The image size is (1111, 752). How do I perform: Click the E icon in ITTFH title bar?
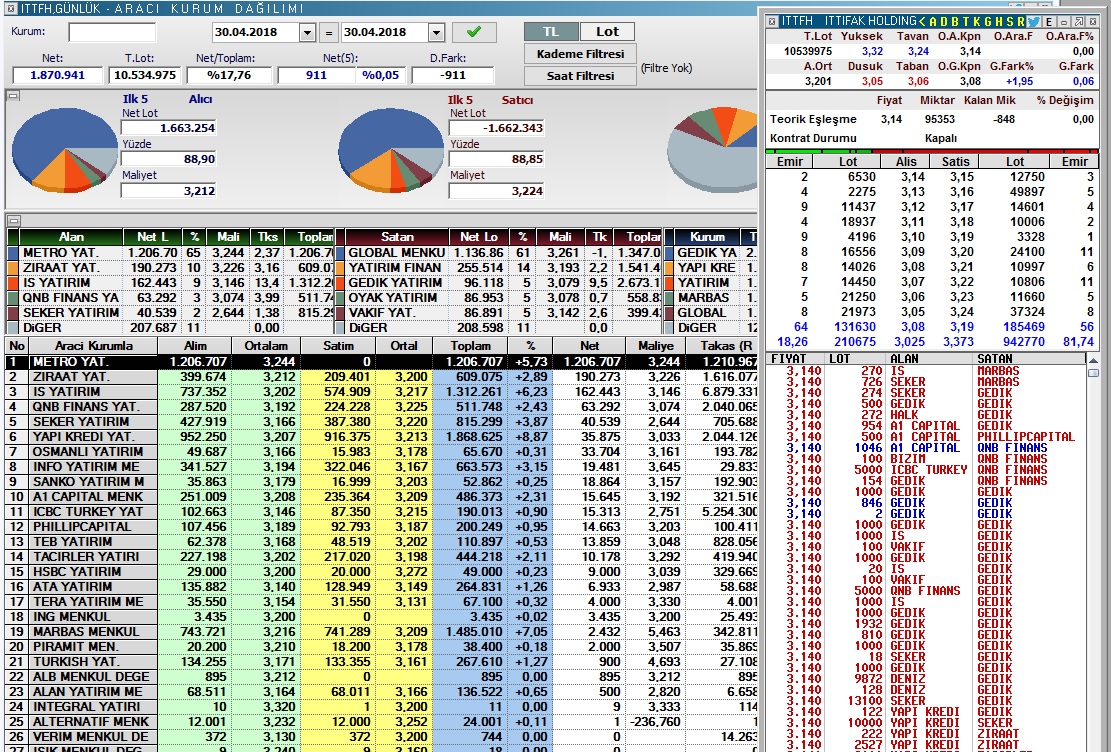click(1049, 22)
